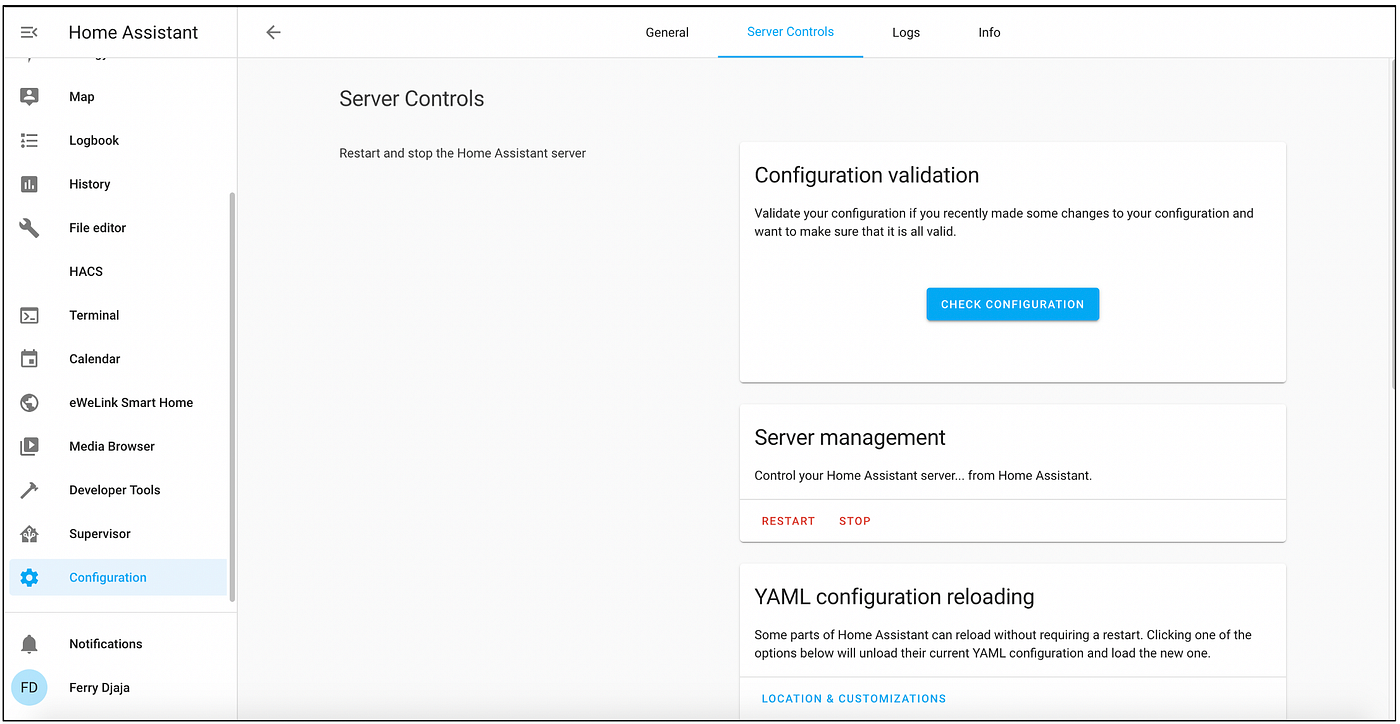Click the Calendar icon
Image resolution: width=1400 pixels, height=724 pixels.
29,359
